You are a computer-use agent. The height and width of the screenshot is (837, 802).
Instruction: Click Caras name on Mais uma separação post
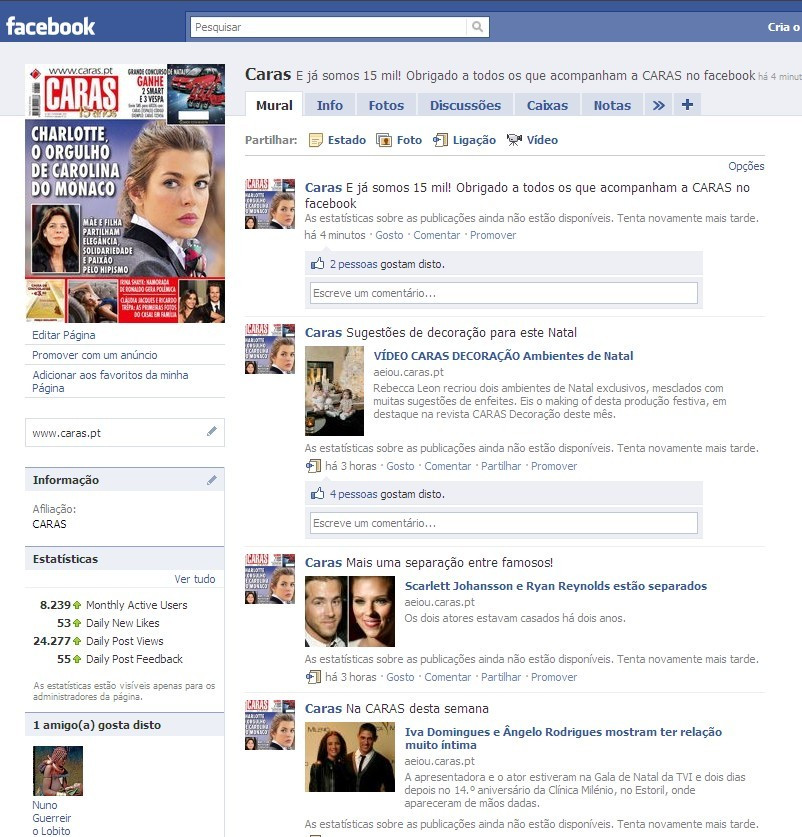[323, 563]
